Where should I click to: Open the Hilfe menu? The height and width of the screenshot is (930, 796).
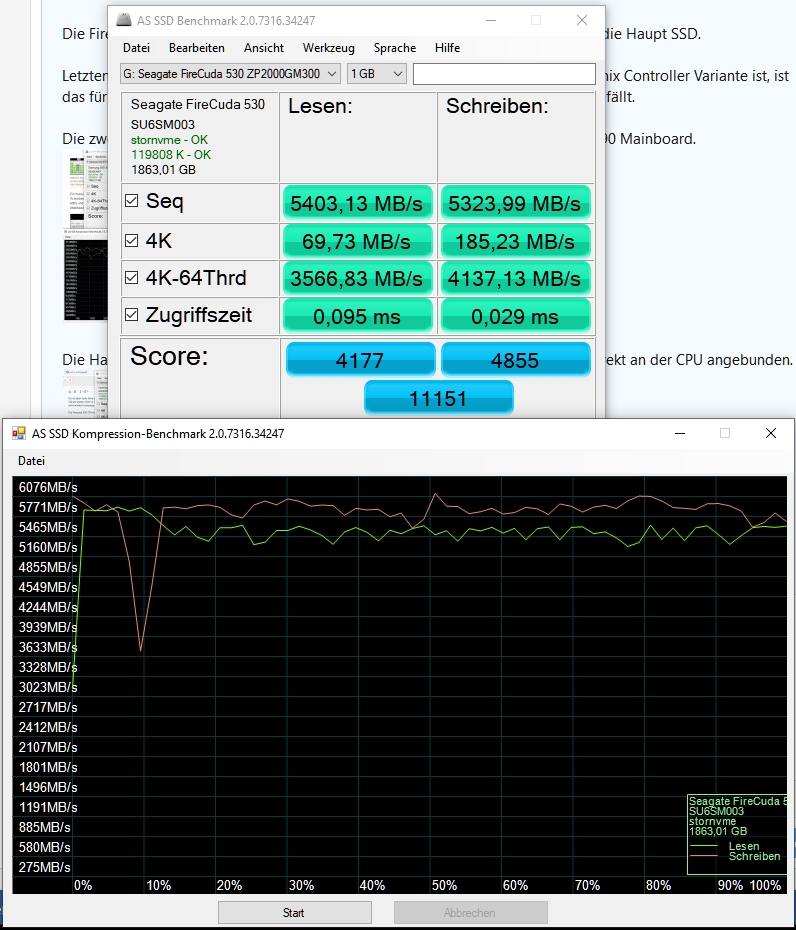(x=447, y=48)
